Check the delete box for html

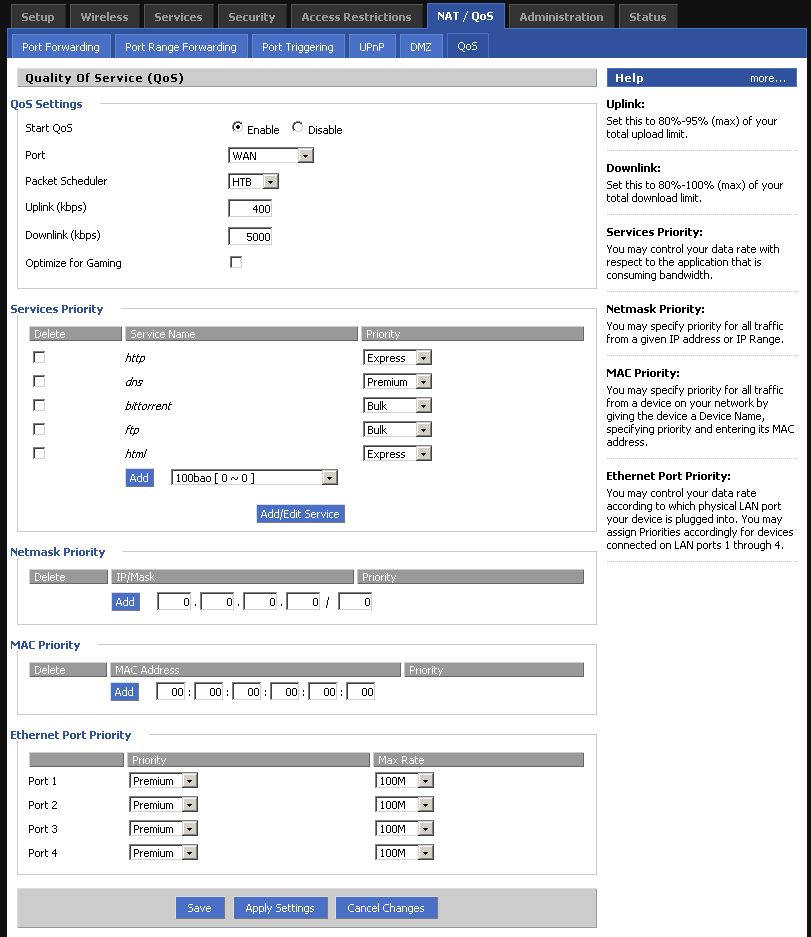(x=39, y=453)
